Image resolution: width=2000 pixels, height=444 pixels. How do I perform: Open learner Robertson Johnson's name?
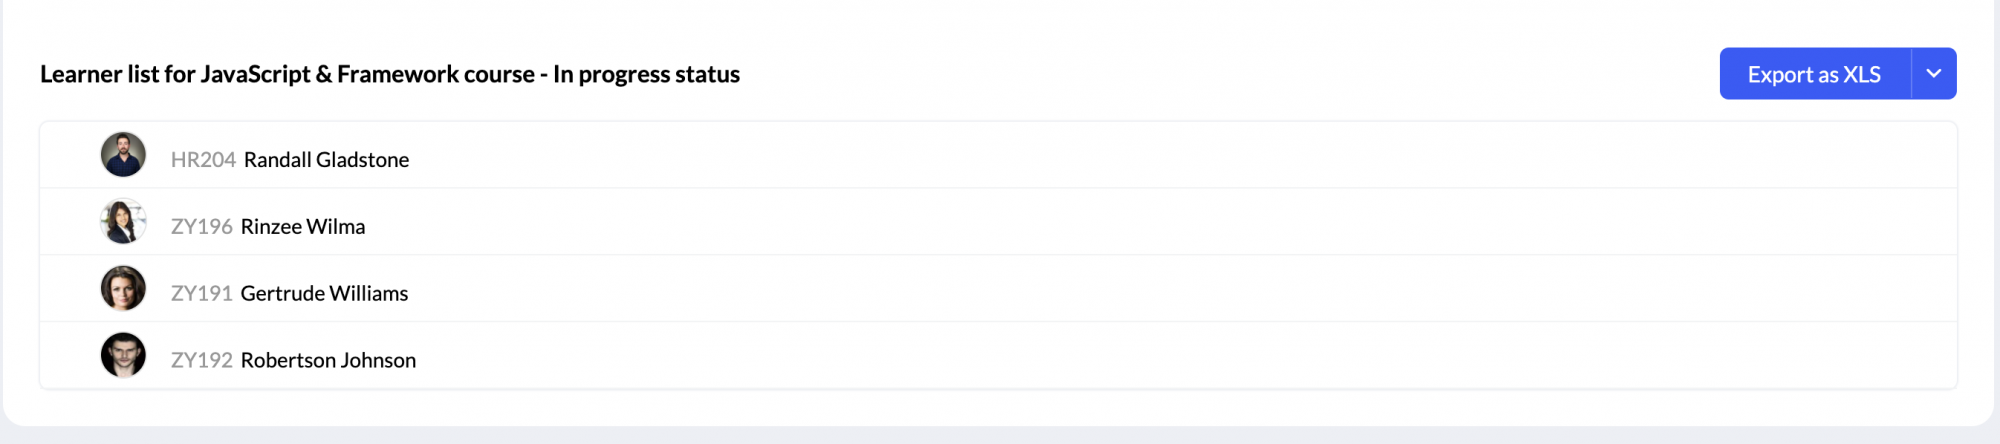328,360
